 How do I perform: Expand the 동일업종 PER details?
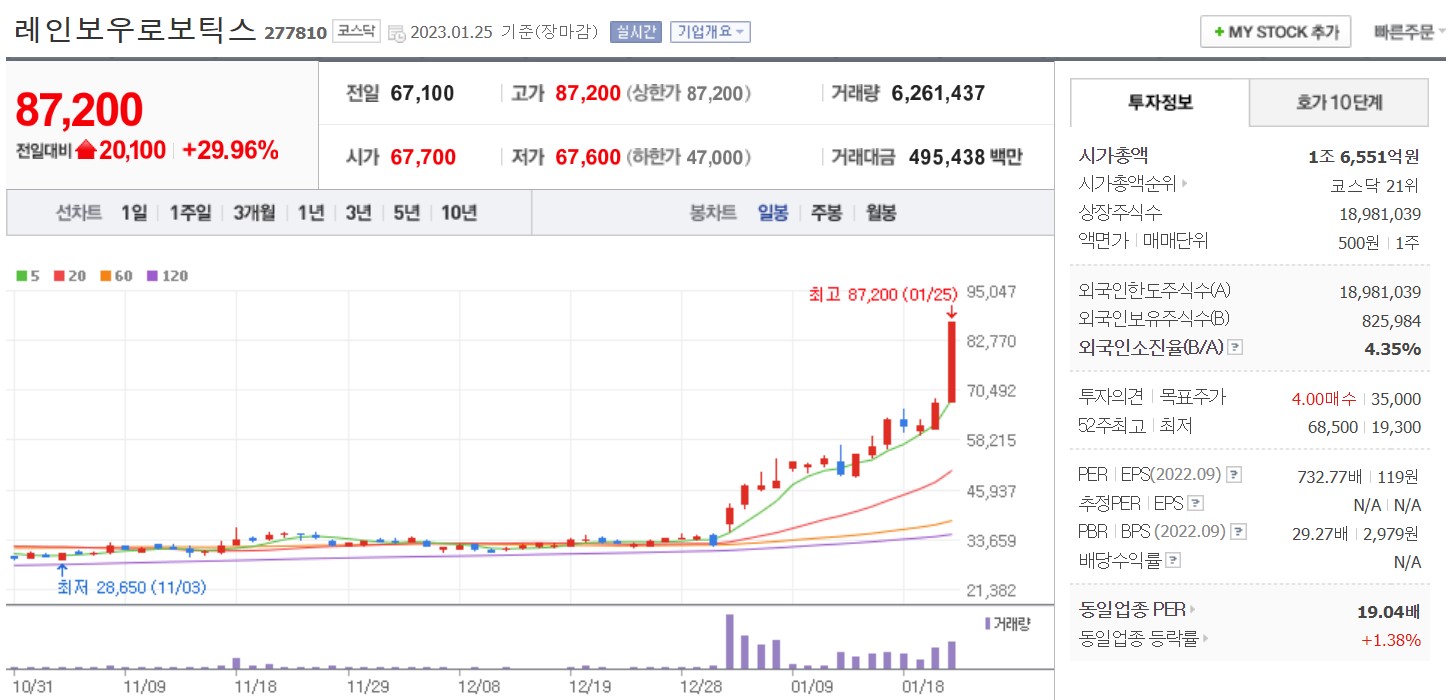pos(1193,609)
